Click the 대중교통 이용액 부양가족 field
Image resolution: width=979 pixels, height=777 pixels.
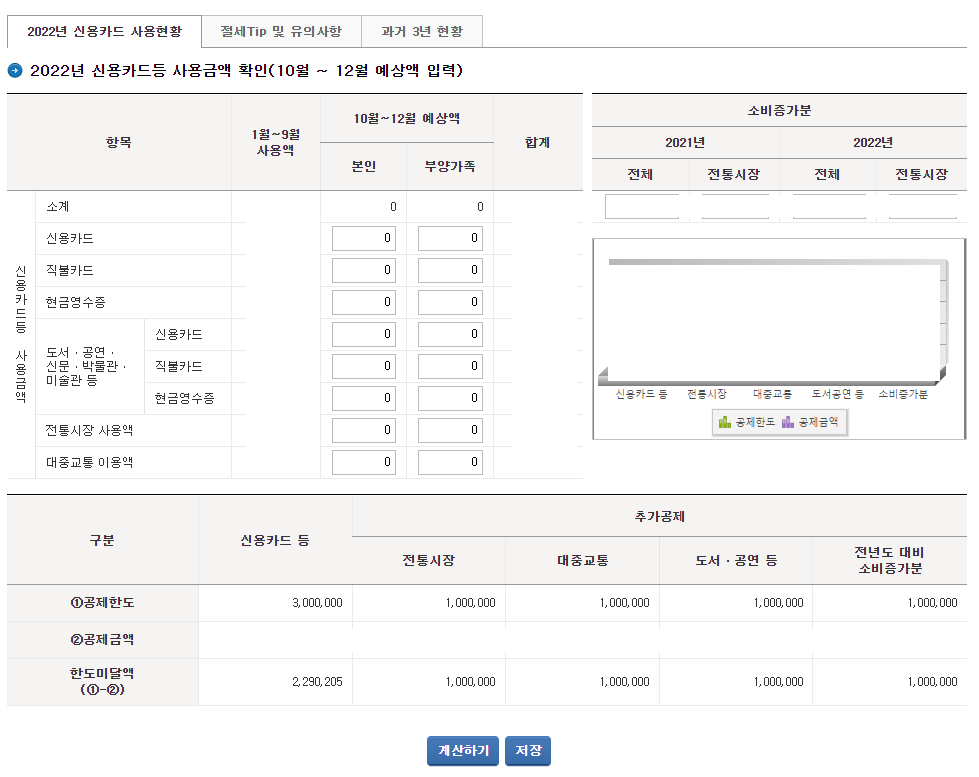click(x=450, y=462)
